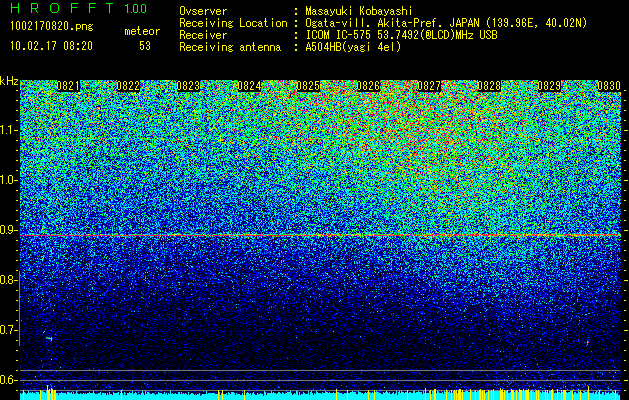Click the 0830 time marker

(609, 86)
